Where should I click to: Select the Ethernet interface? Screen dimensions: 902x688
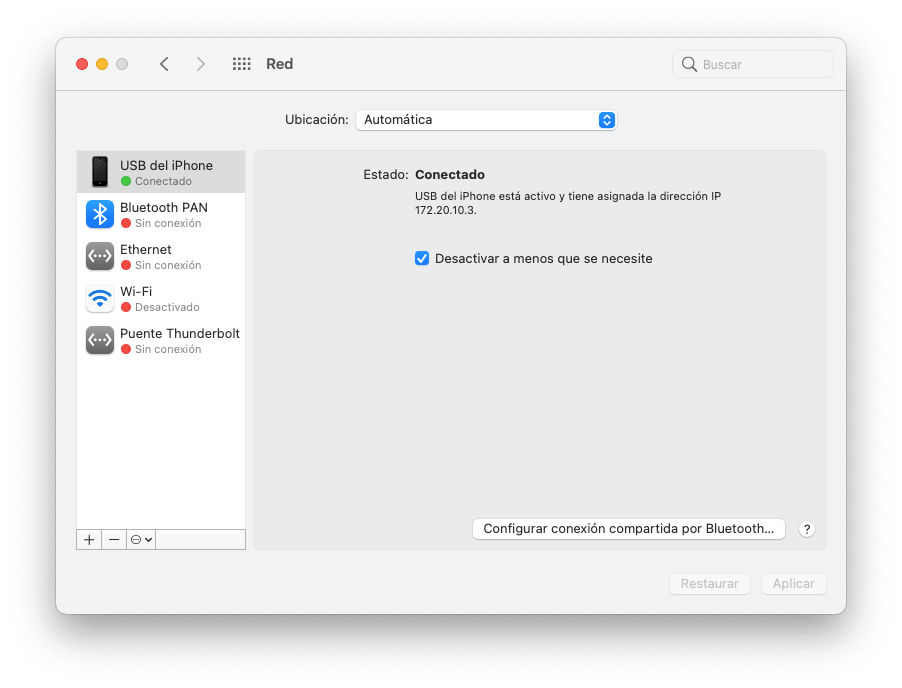click(x=160, y=256)
